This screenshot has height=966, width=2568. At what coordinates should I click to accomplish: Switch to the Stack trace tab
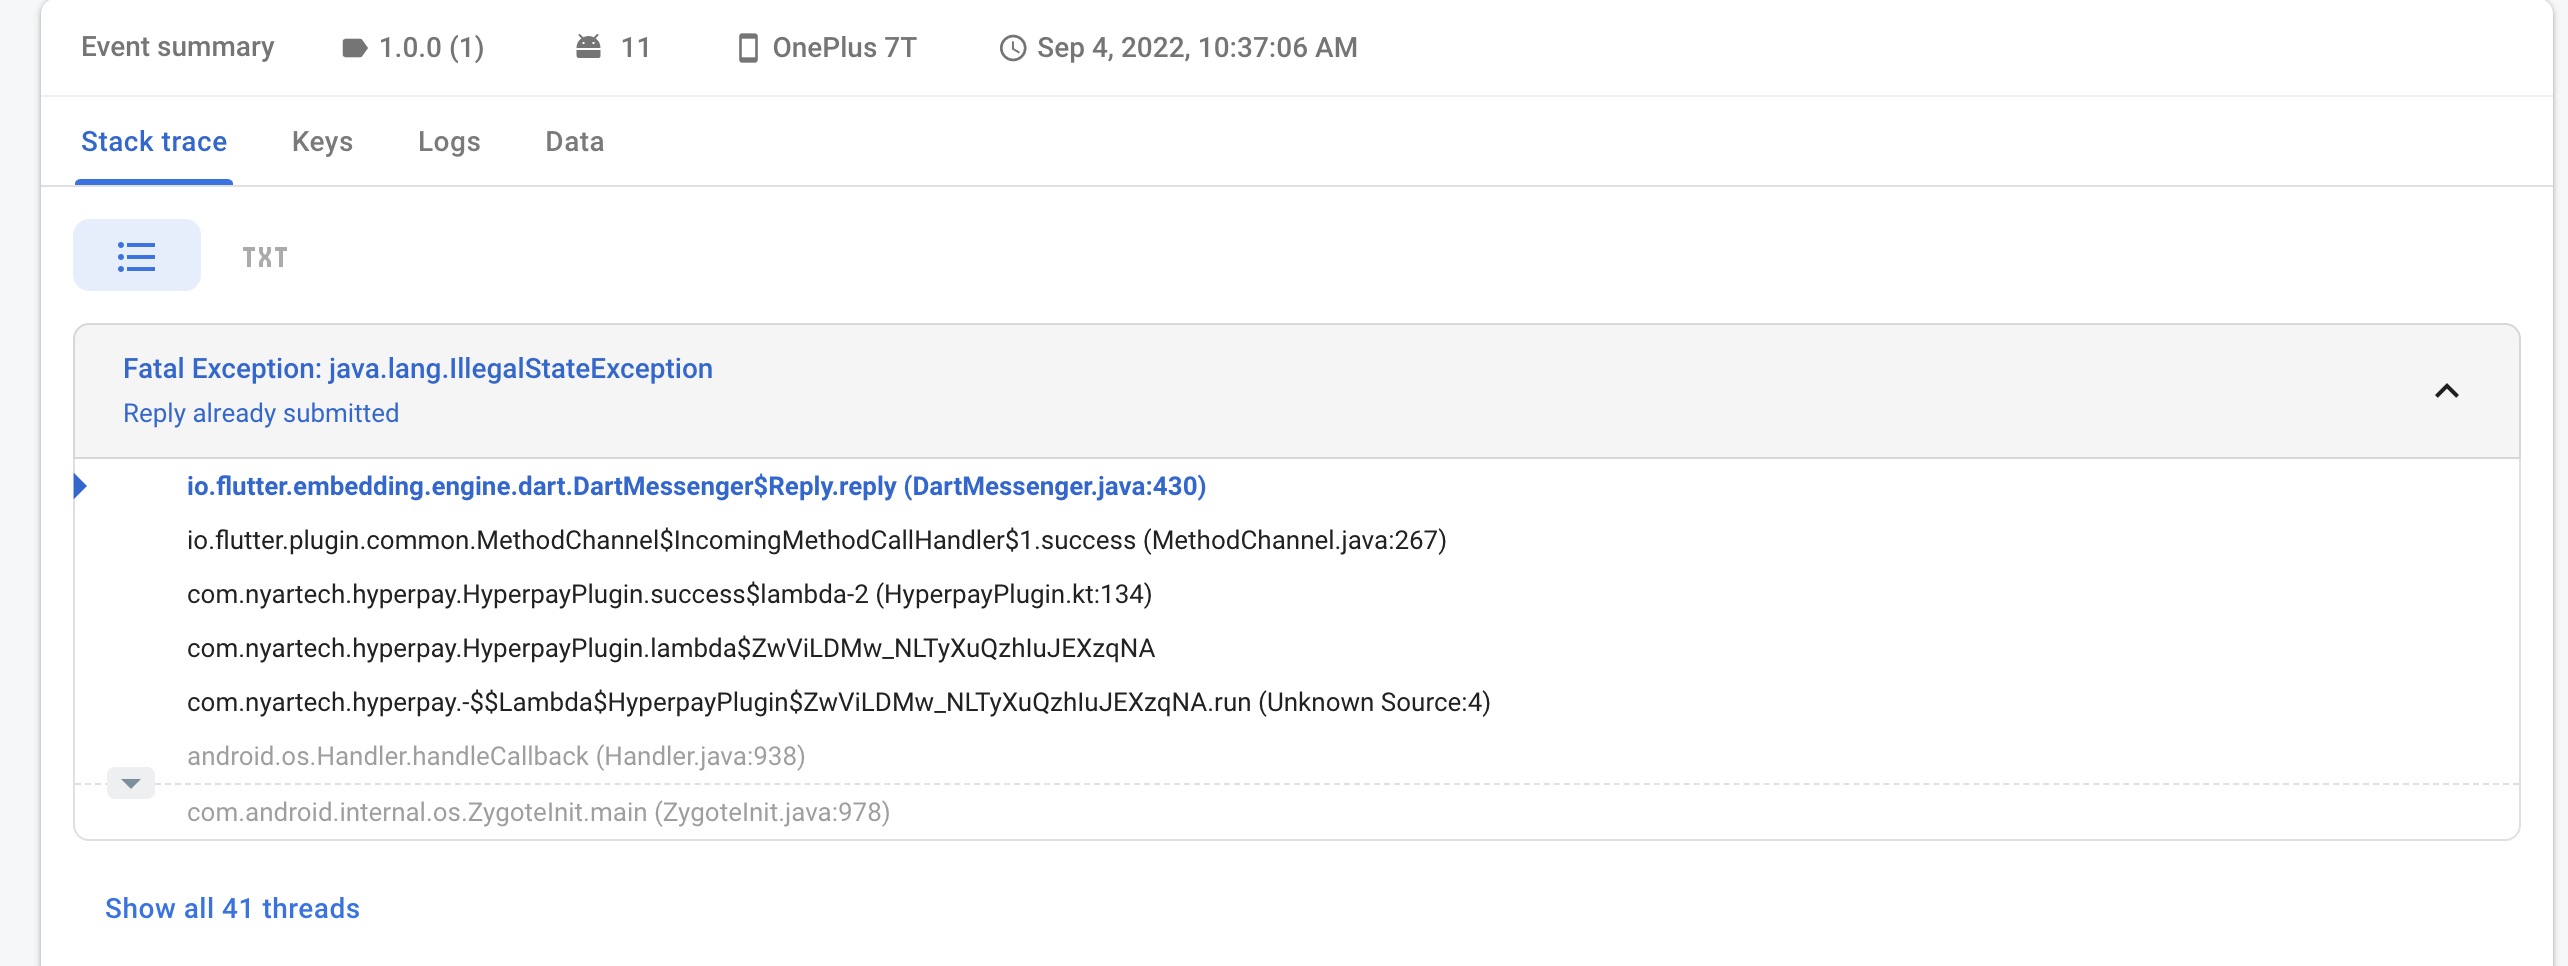coord(154,142)
